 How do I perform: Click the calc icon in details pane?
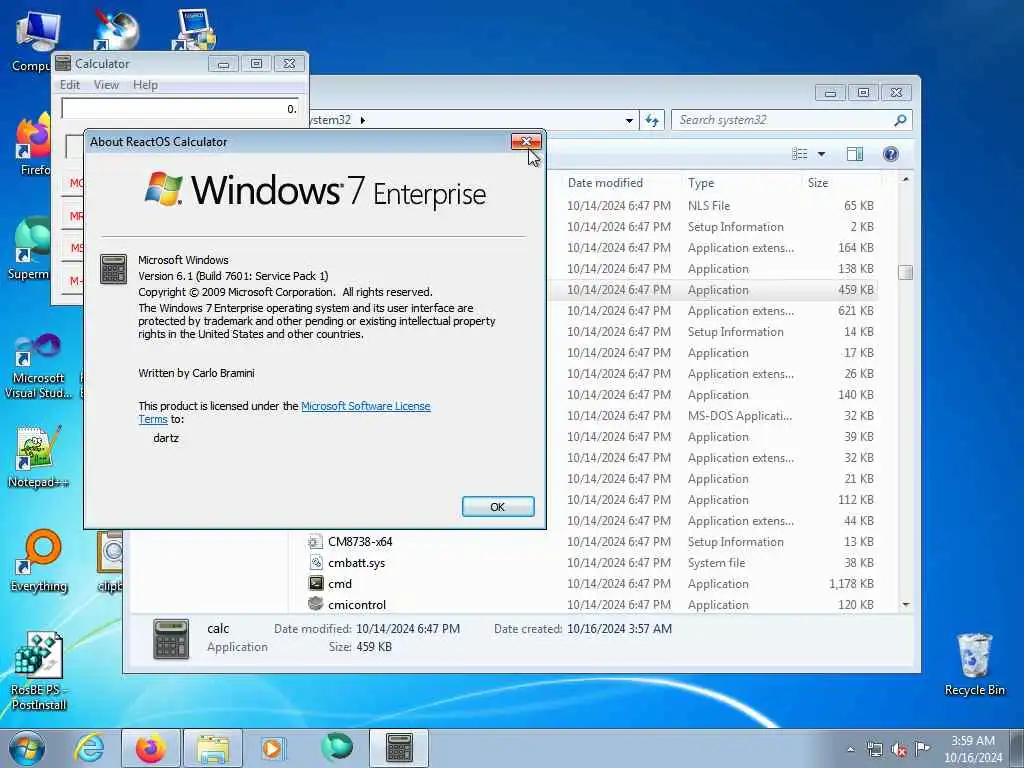(x=171, y=639)
